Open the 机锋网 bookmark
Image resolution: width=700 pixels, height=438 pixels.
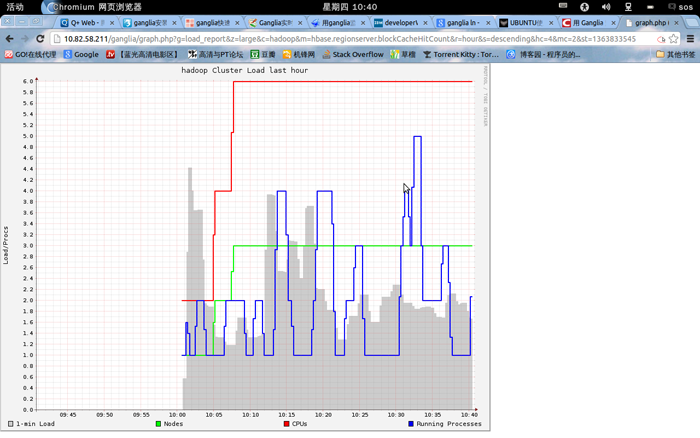pos(299,54)
